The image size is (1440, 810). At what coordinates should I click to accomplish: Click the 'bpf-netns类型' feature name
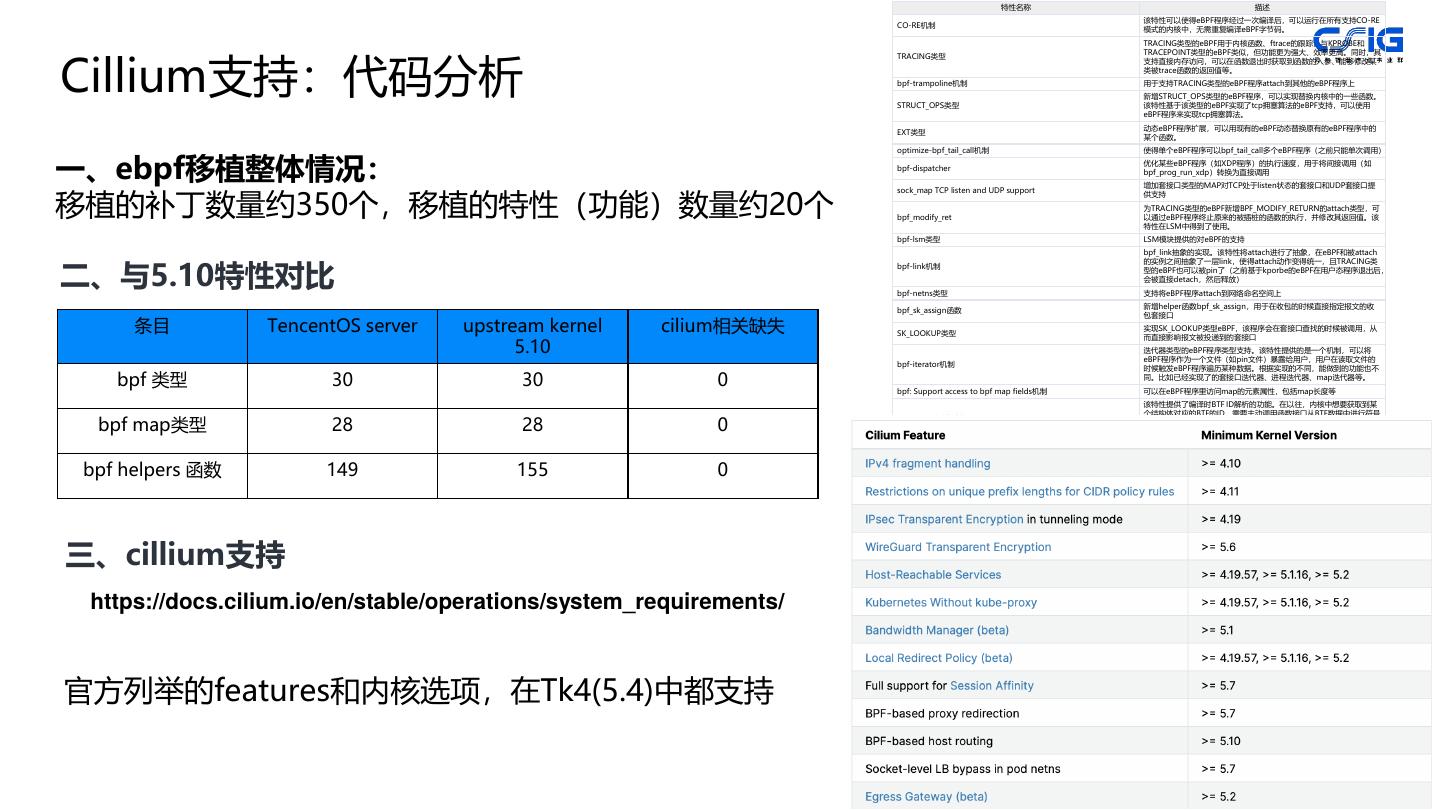922,294
